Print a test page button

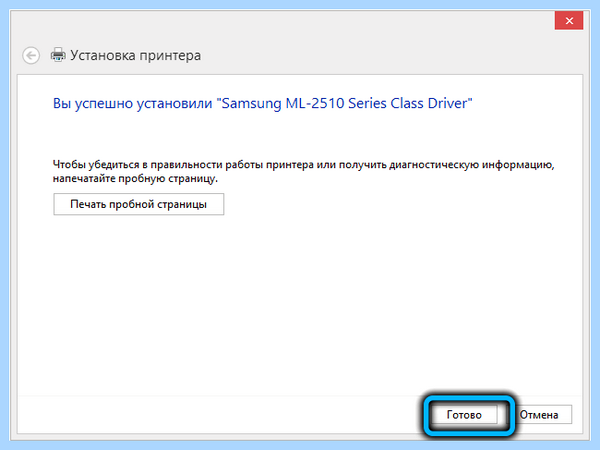pyautogui.click(x=139, y=204)
